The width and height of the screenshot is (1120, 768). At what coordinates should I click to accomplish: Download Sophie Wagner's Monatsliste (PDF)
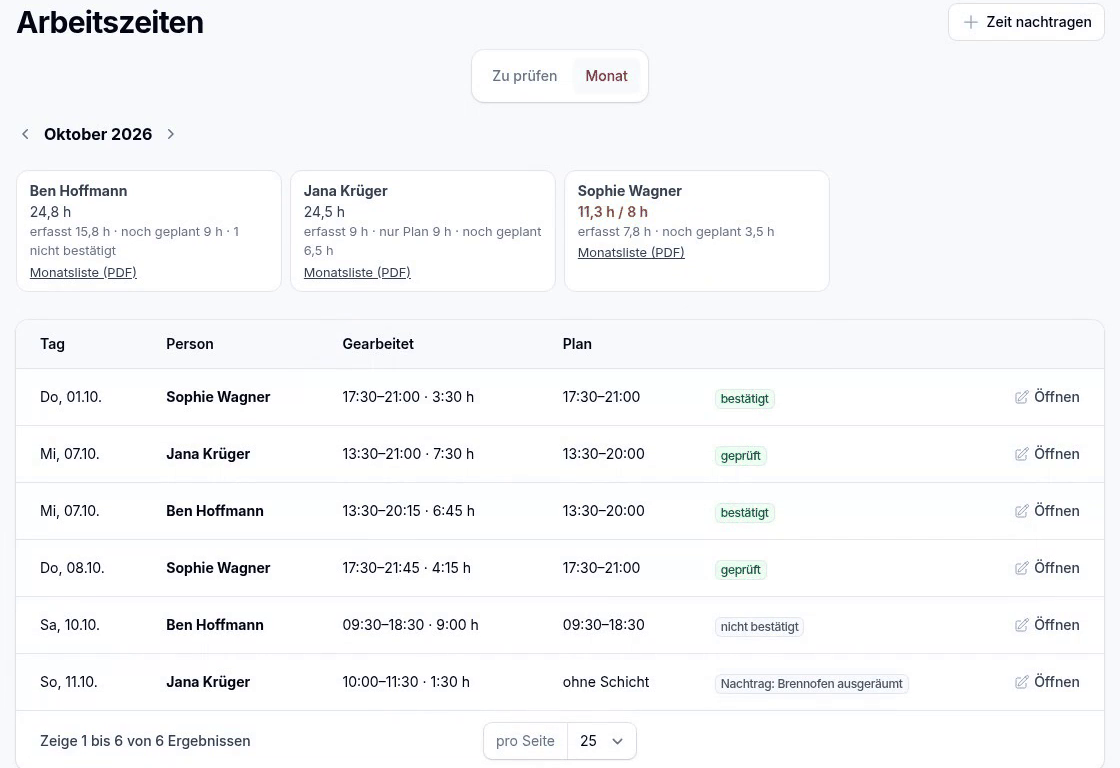click(x=631, y=252)
